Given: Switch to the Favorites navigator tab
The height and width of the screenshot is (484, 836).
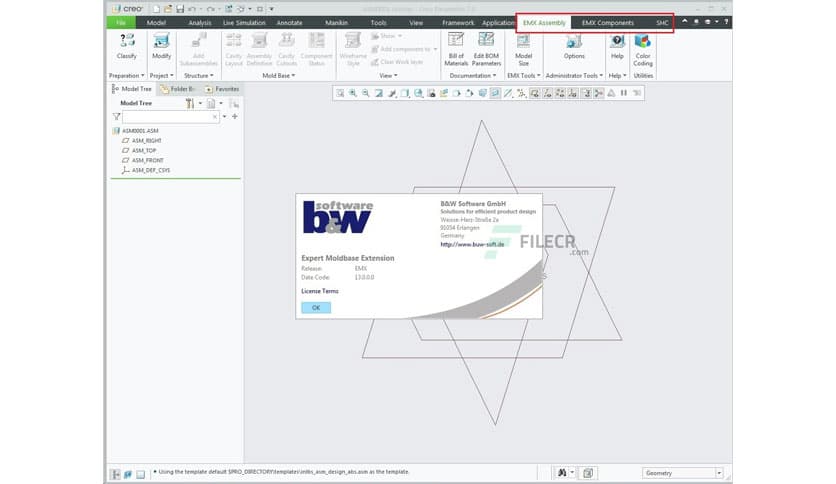Looking at the screenshot, I should (222, 89).
